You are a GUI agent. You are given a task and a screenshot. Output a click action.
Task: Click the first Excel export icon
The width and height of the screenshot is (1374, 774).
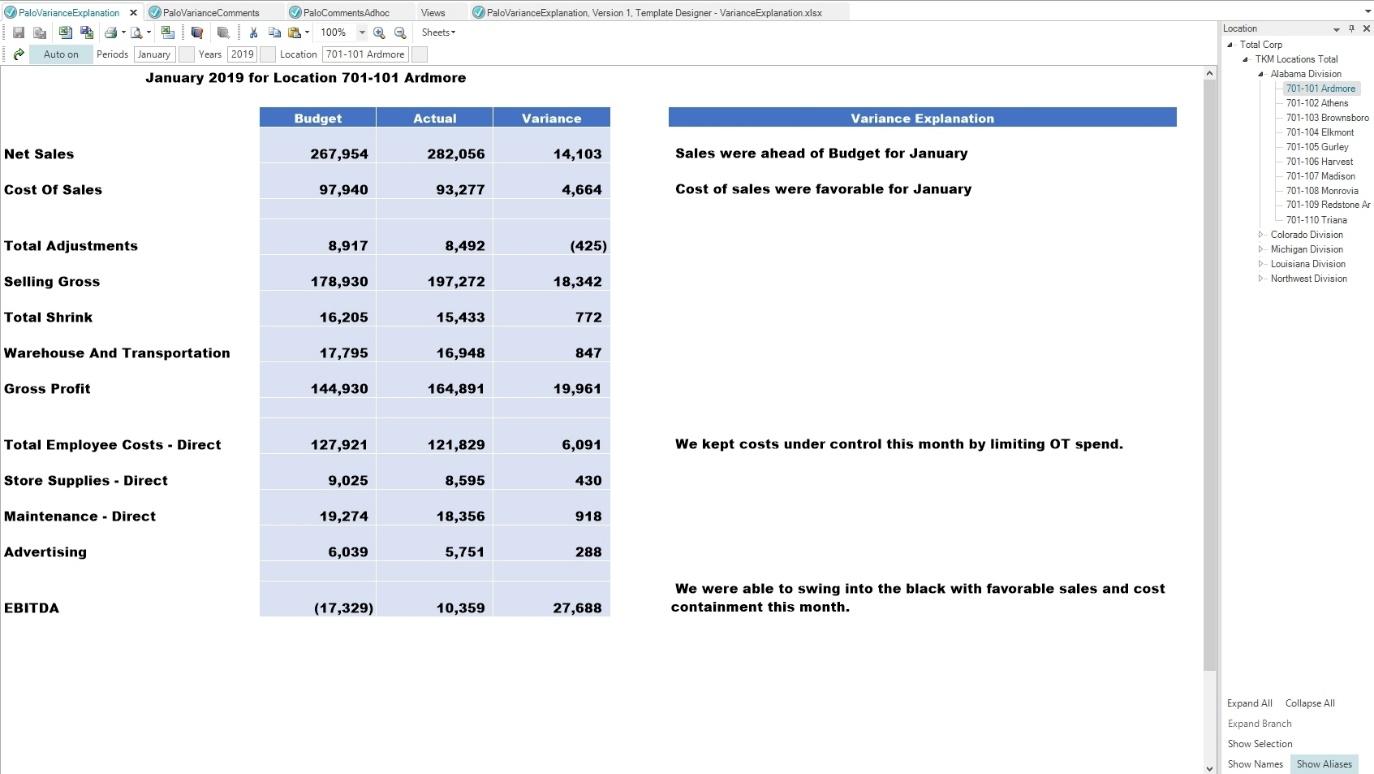point(65,33)
